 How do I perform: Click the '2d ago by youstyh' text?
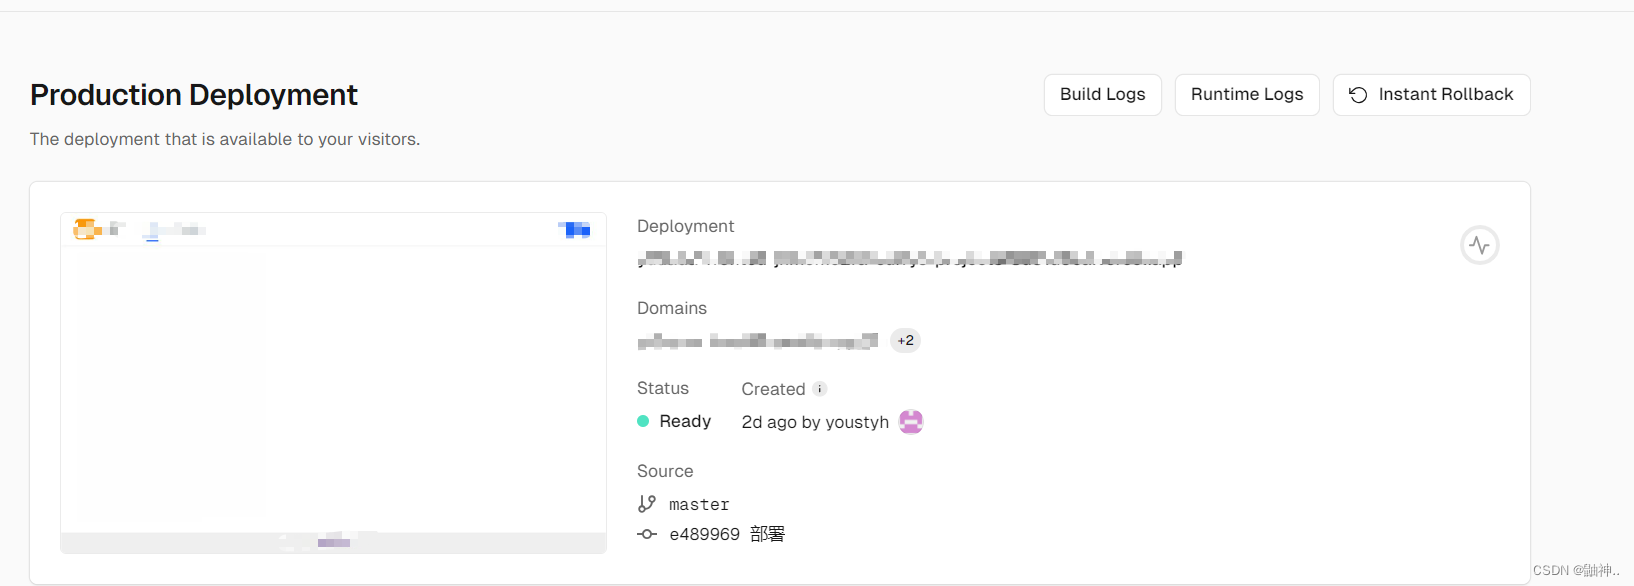point(815,422)
